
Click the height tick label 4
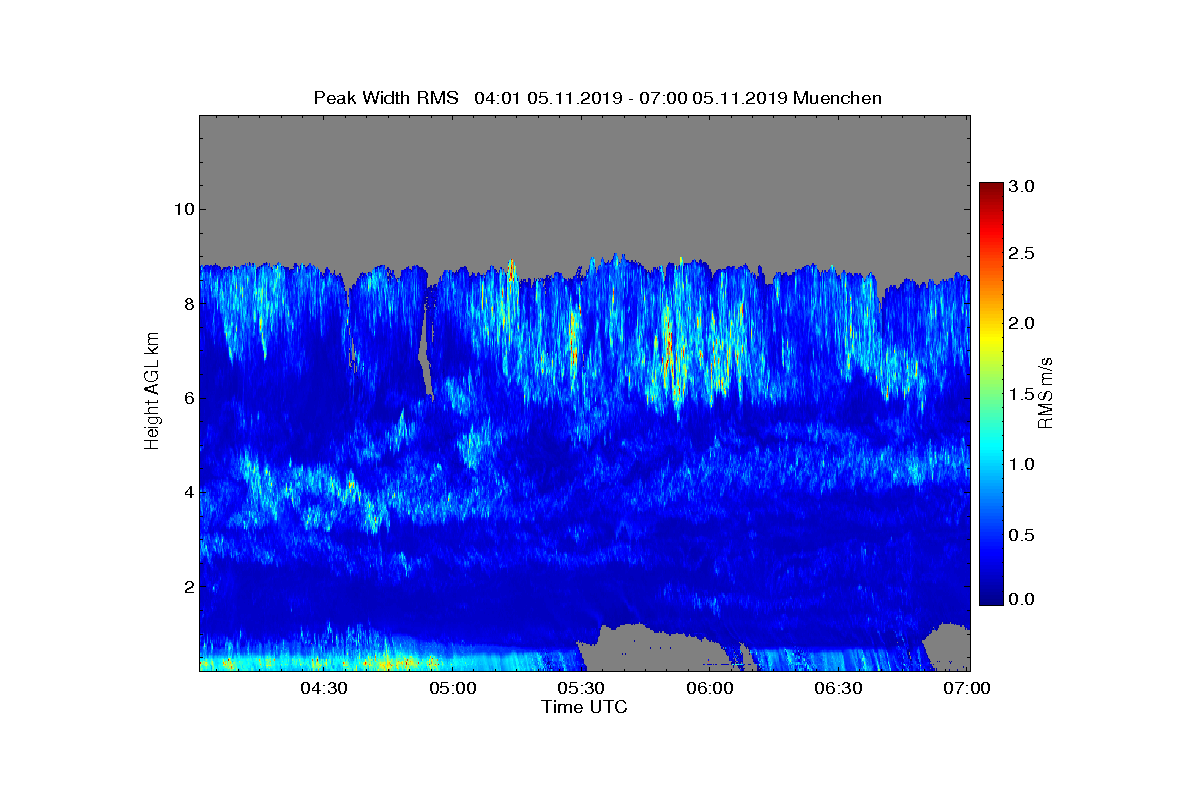pyautogui.click(x=187, y=492)
